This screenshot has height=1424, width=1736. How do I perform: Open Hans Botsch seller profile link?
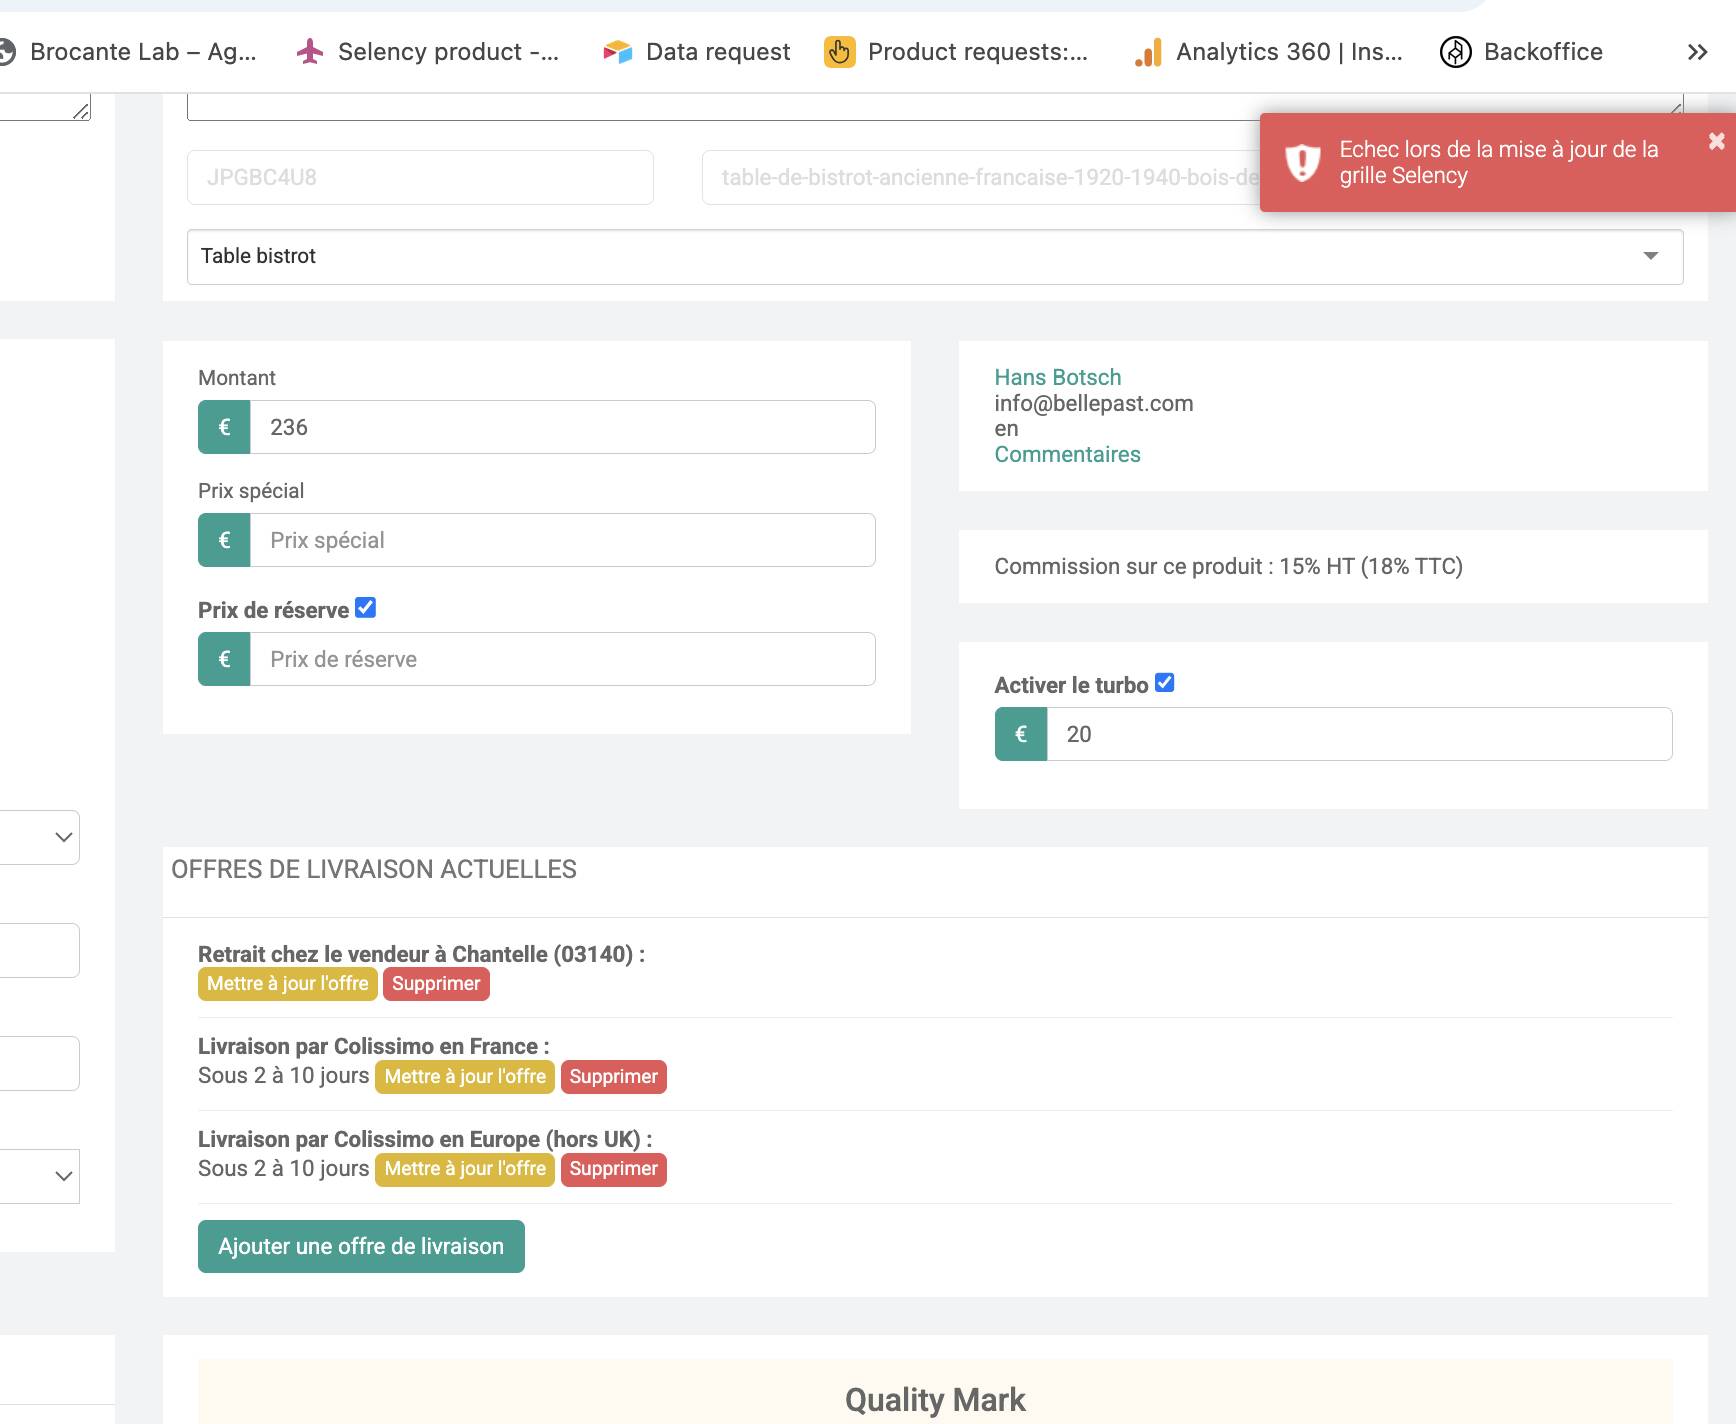tap(1057, 377)
